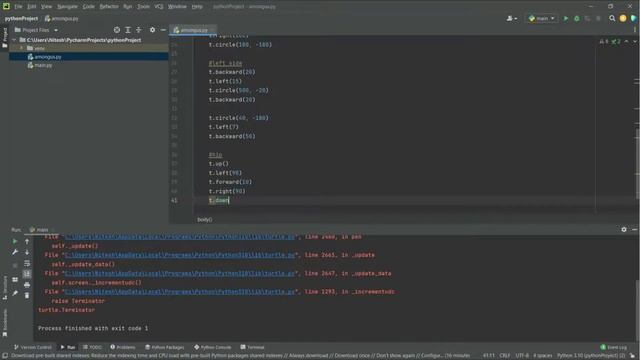The image size is (640, 360).
Task: Toggle Structure side tool window stripe
Action: click(x=4, y=288)
